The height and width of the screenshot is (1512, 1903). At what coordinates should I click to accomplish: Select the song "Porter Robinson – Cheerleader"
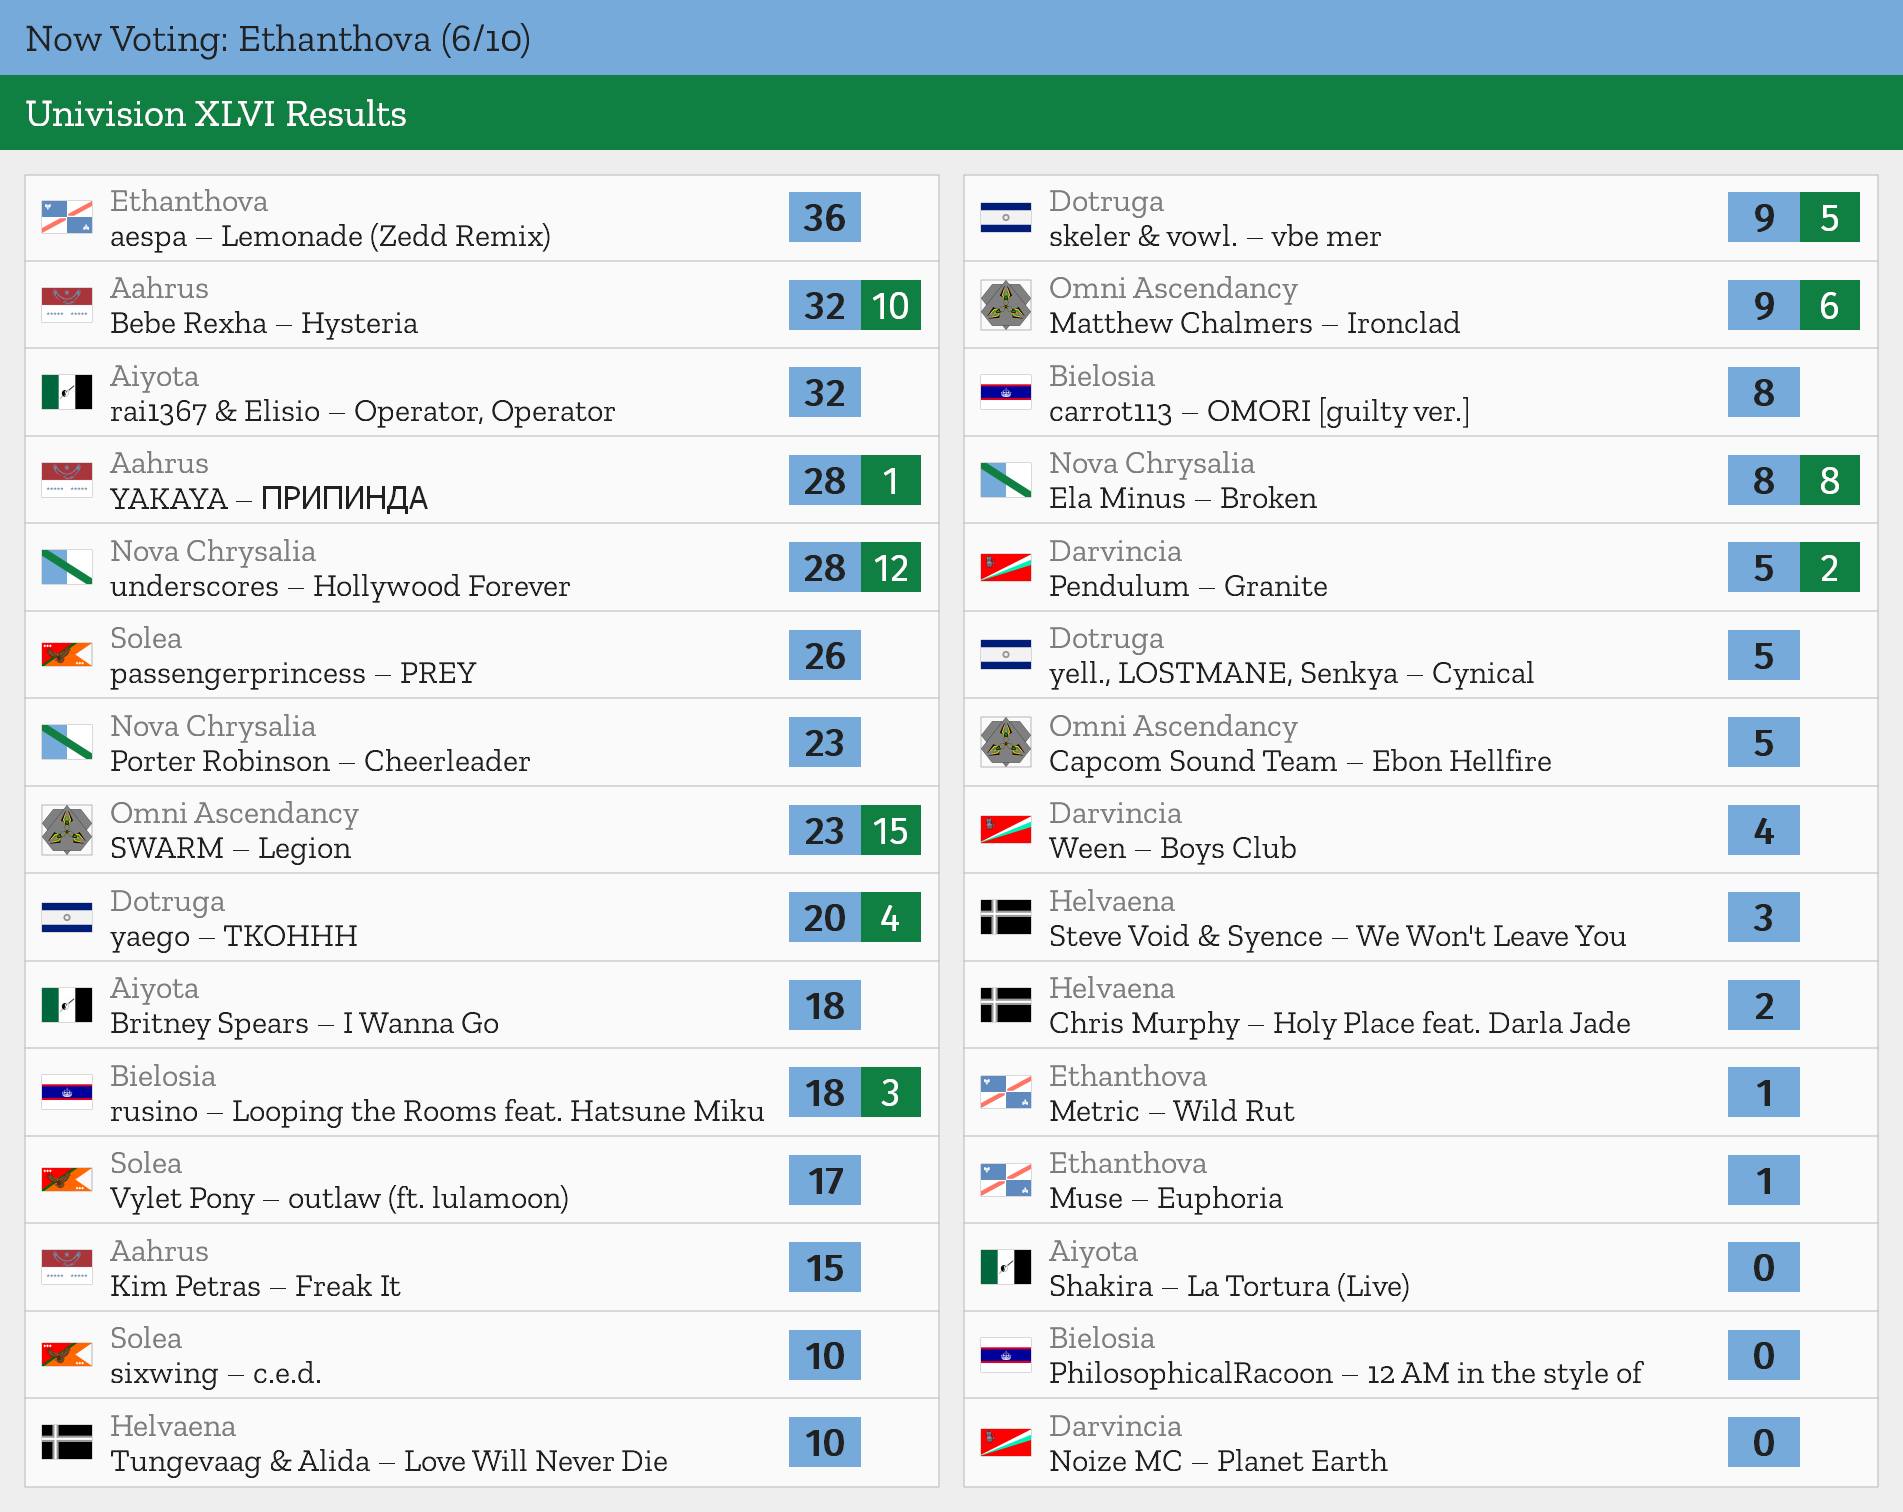tap(320, 762)
